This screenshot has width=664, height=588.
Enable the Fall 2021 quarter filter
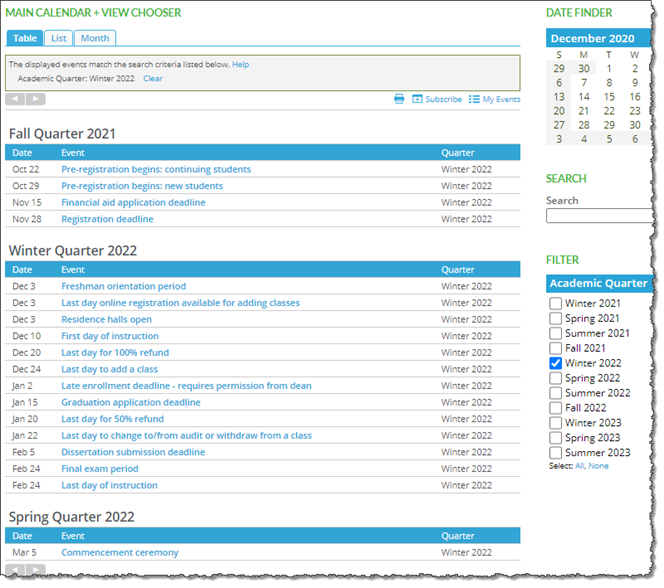(x=555, y=348)
